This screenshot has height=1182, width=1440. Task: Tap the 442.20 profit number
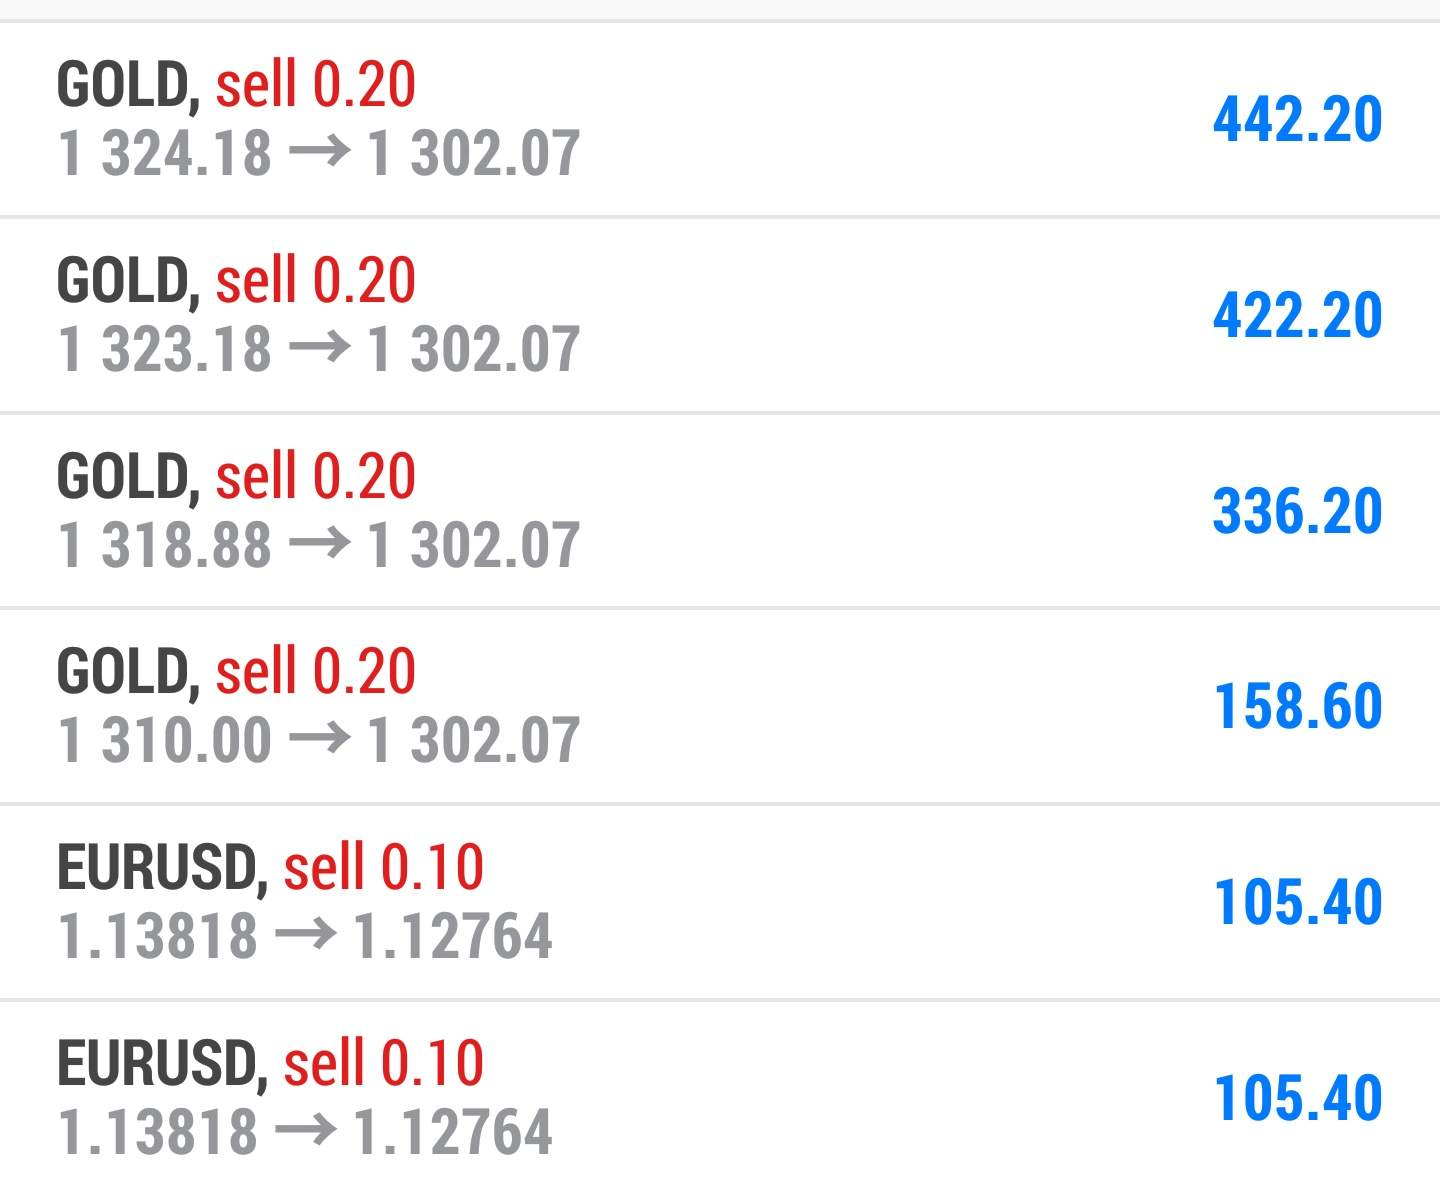click(x=1297, y=119)
